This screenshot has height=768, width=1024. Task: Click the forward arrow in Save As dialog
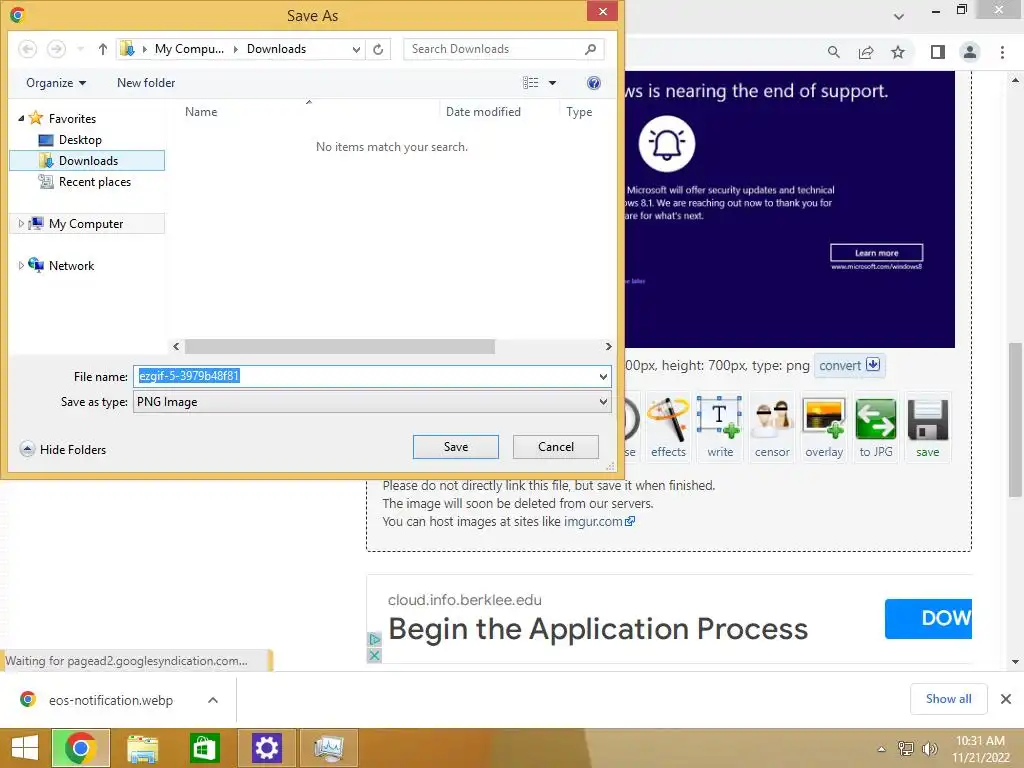point(56,49)
